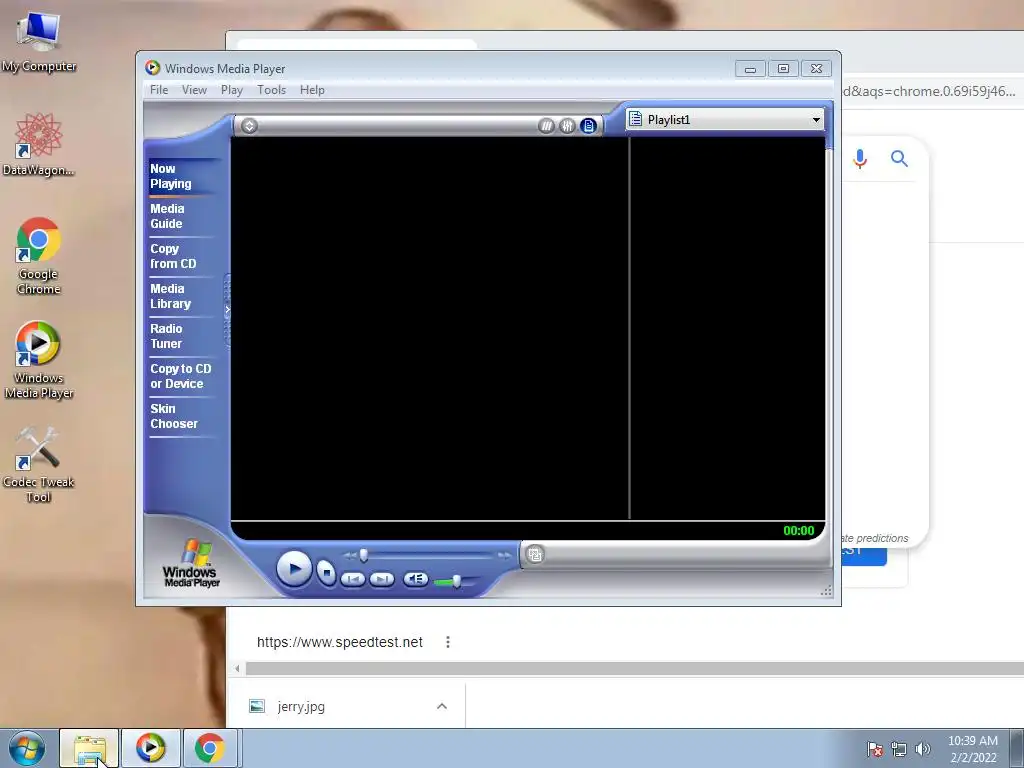1024x768 pixels.
Task: Click the Chrome address bar URL text
Action: coord(929,91)
